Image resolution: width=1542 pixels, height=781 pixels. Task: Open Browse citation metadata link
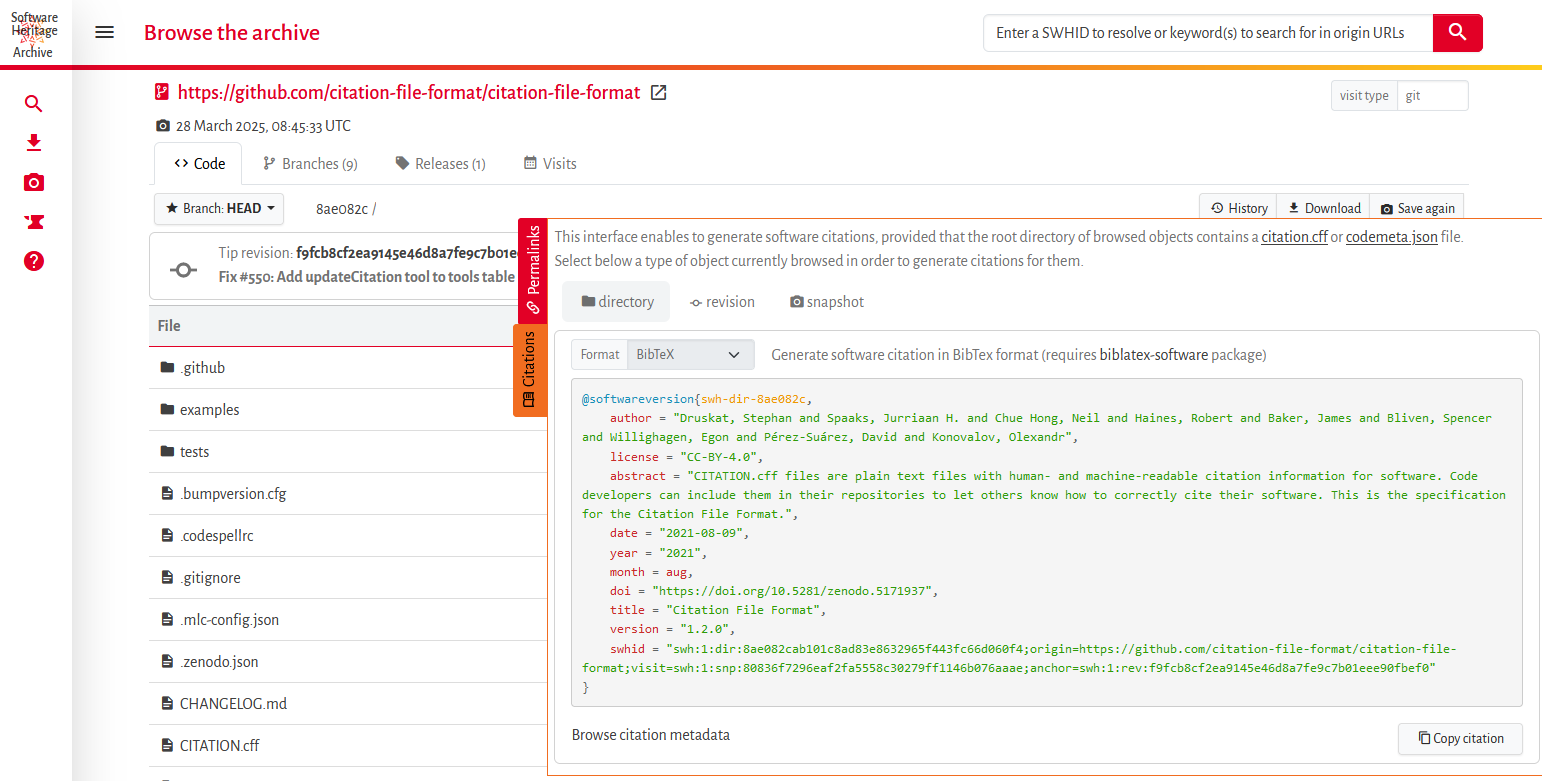[x=651, y=735]
